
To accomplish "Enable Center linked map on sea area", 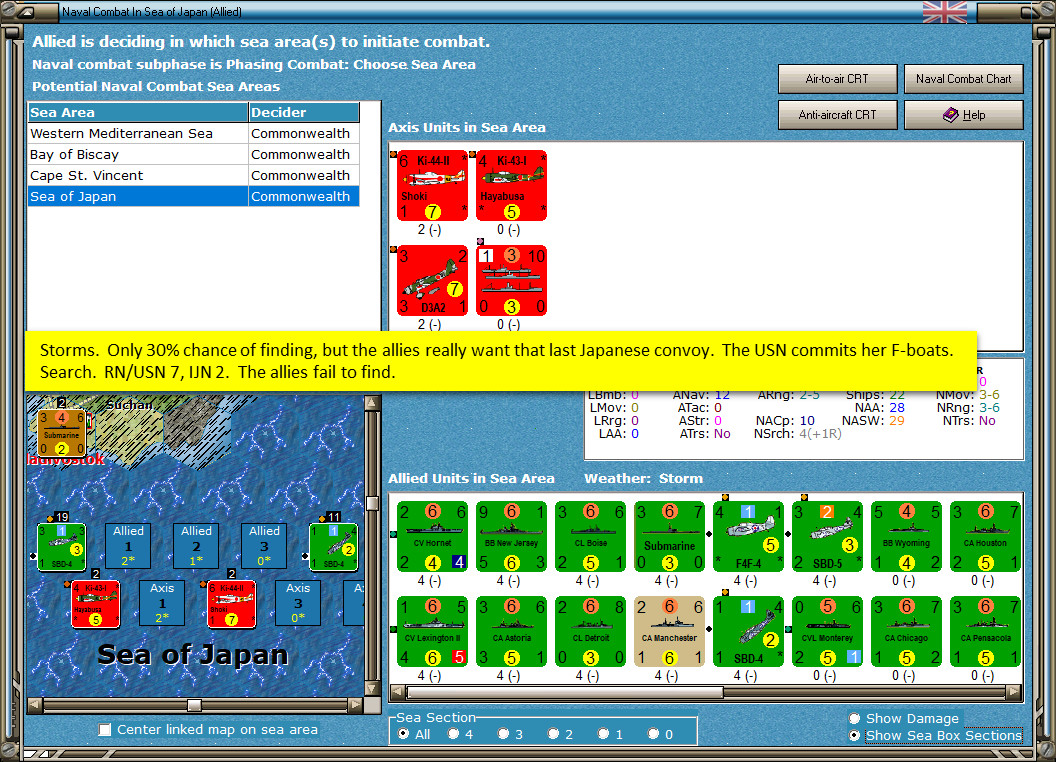I will (x=105, y=730).
